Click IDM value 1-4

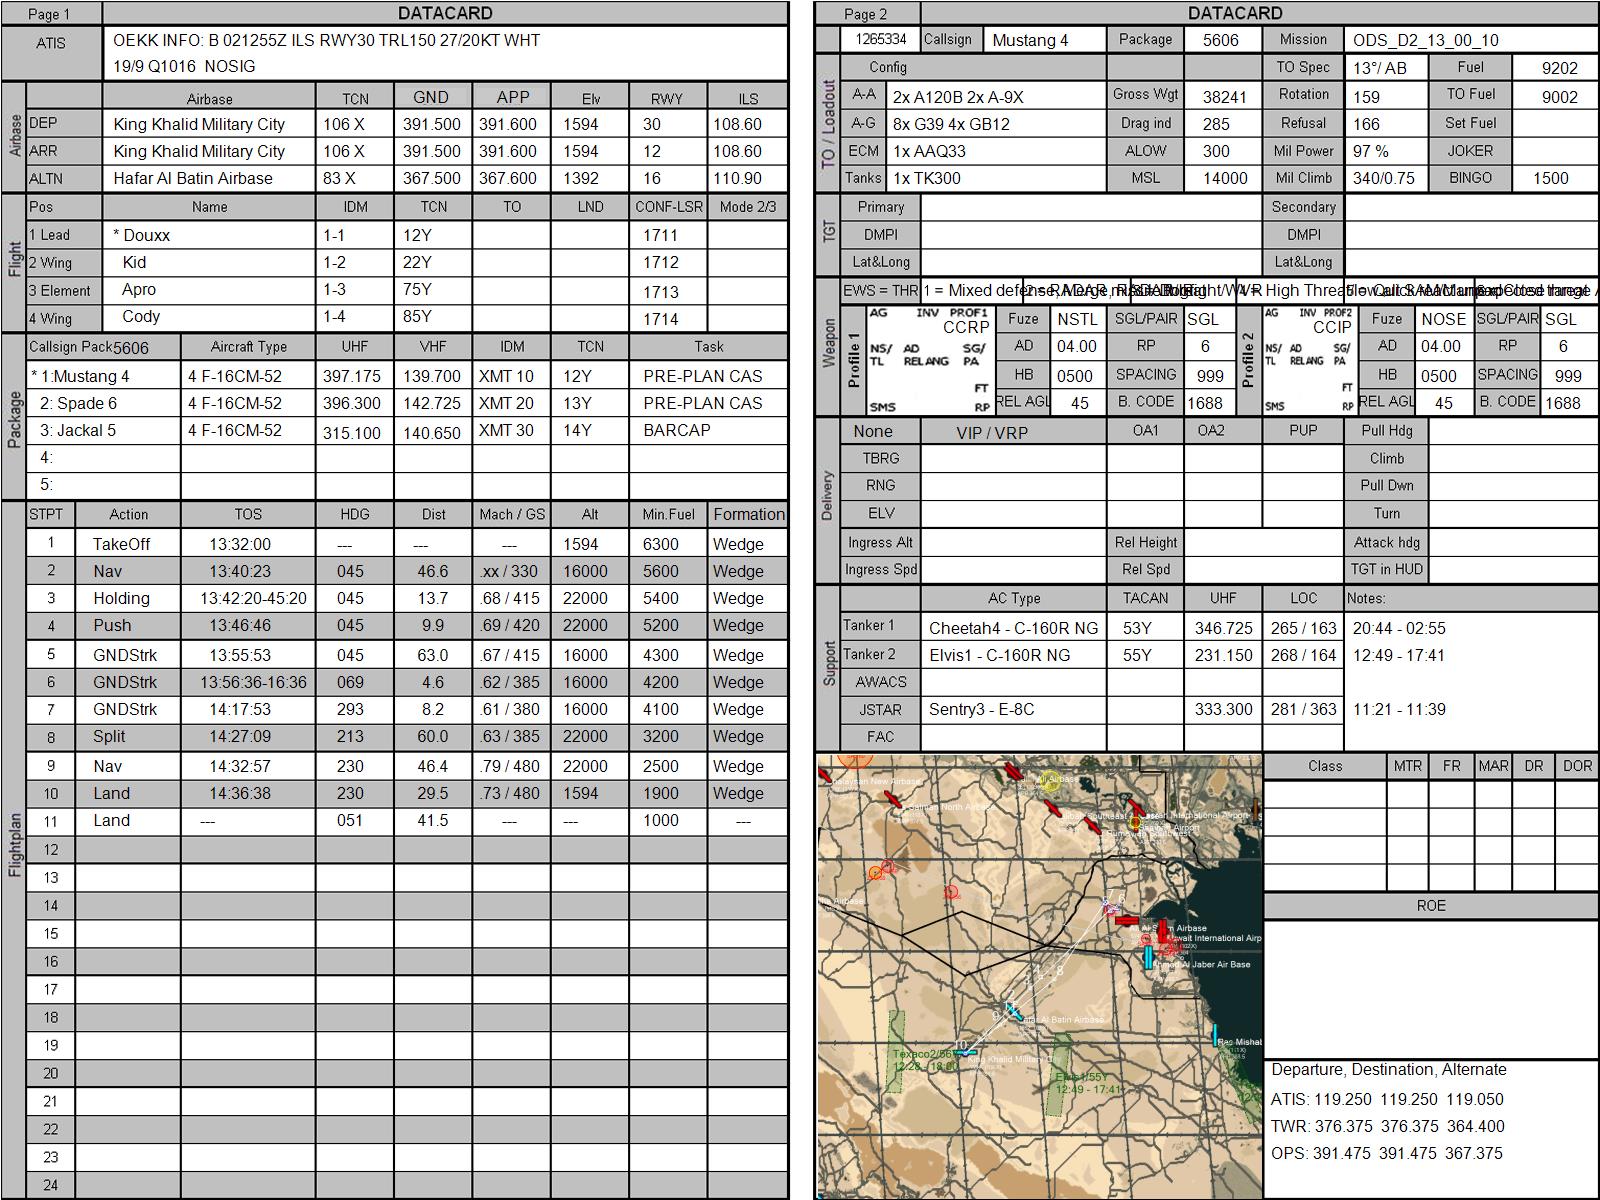point(334,316)
